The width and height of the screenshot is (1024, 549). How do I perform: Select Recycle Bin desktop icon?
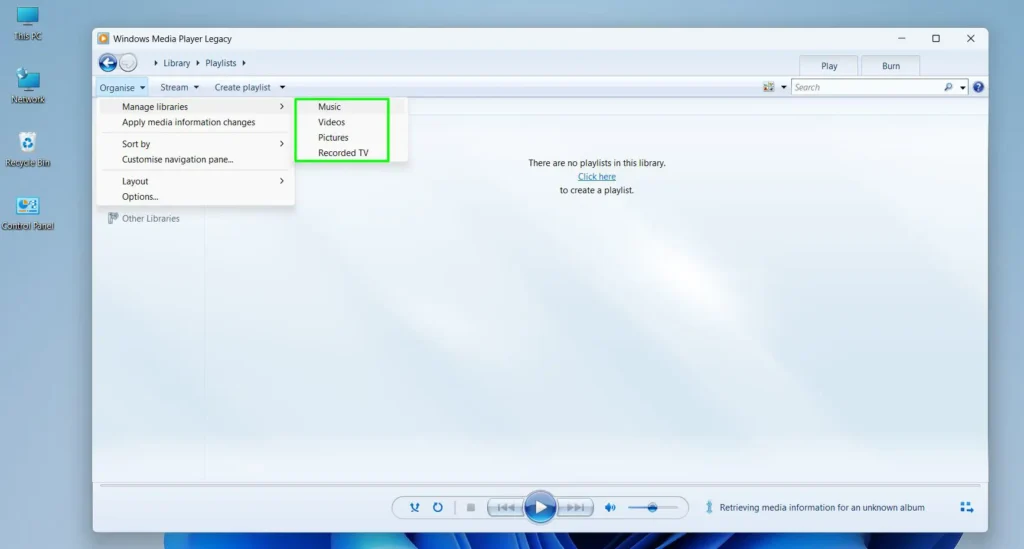(27, 149)
